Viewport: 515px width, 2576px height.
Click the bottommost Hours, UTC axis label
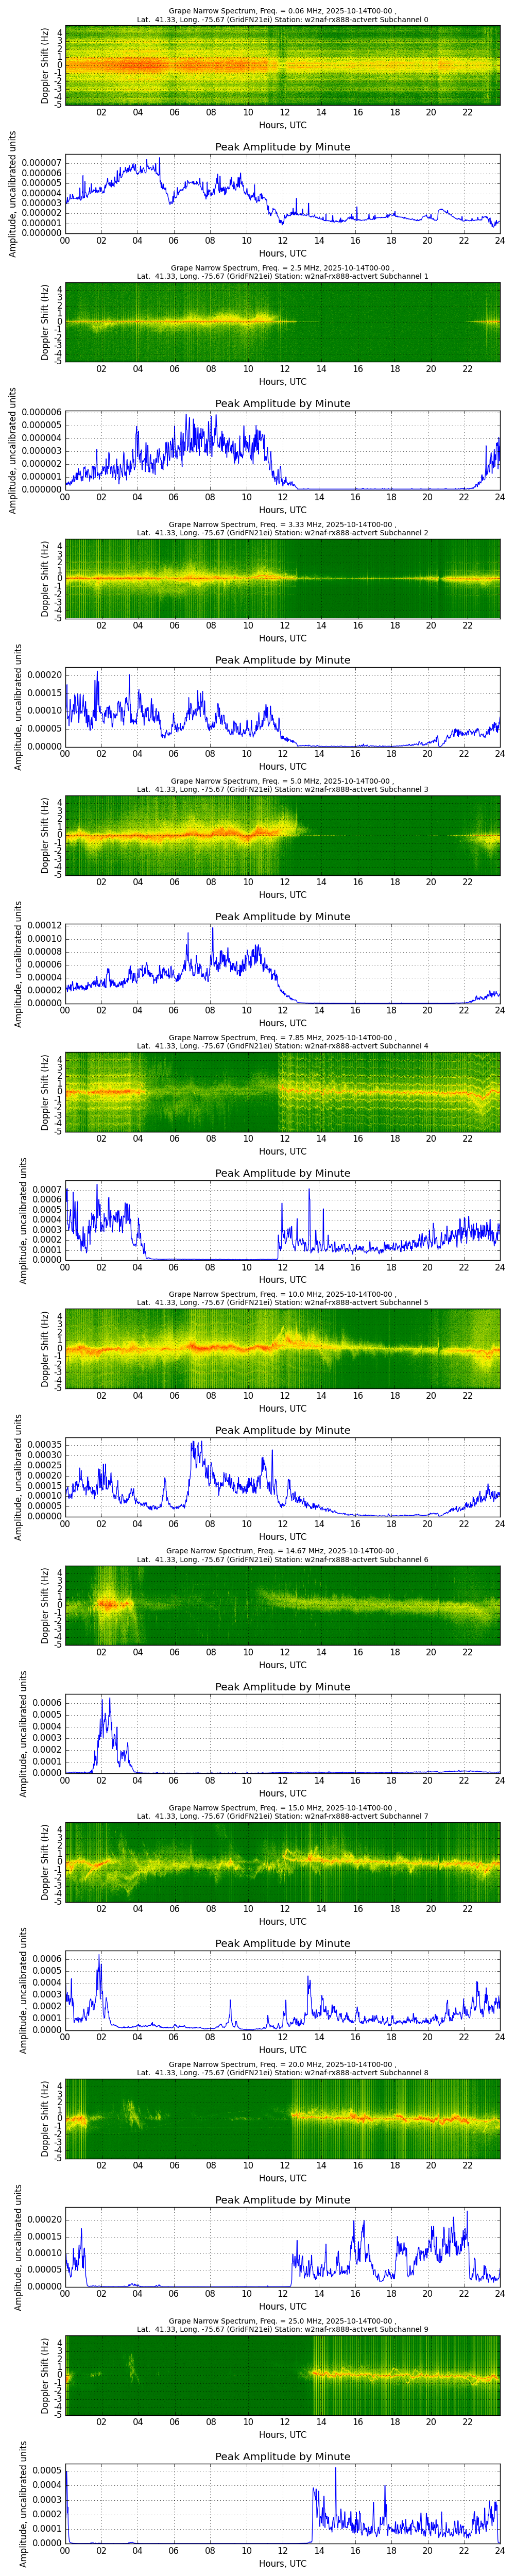click(x=282, y=2563)
